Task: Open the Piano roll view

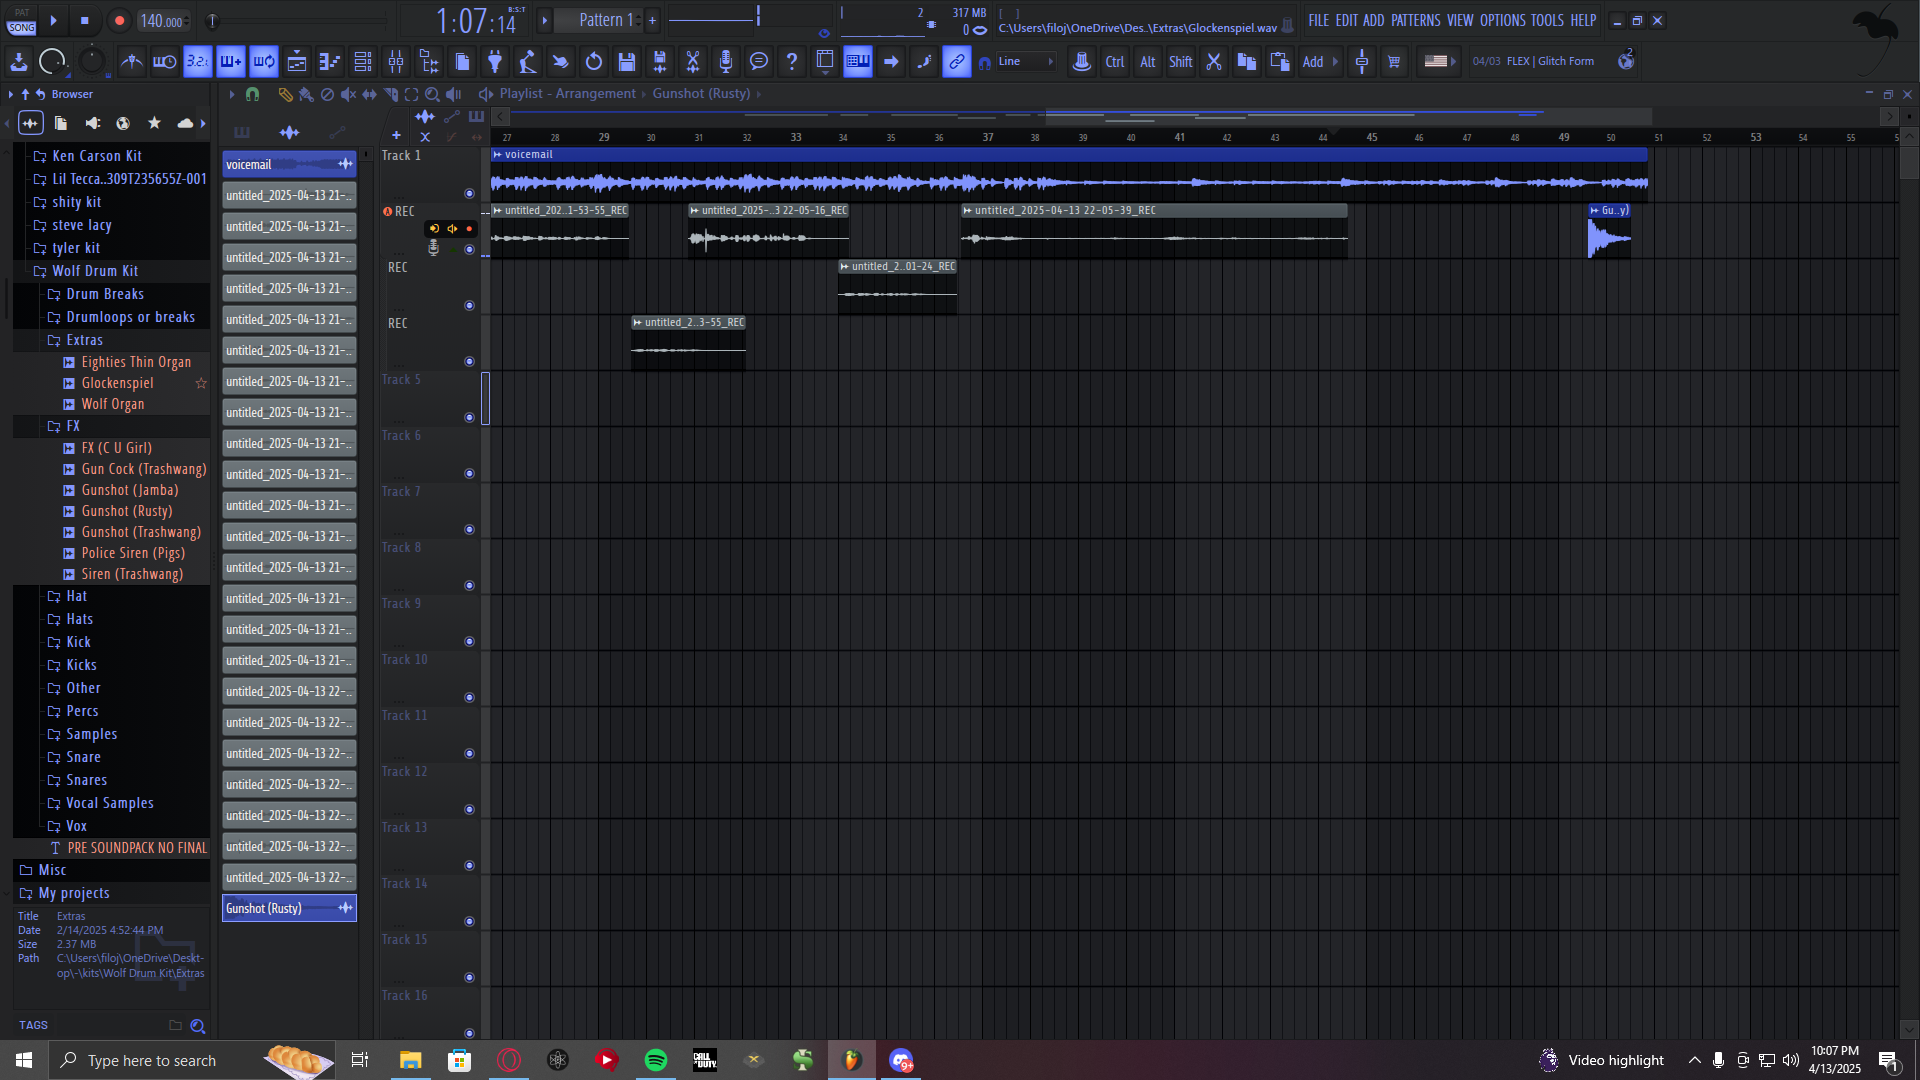Action: point(330,62)
